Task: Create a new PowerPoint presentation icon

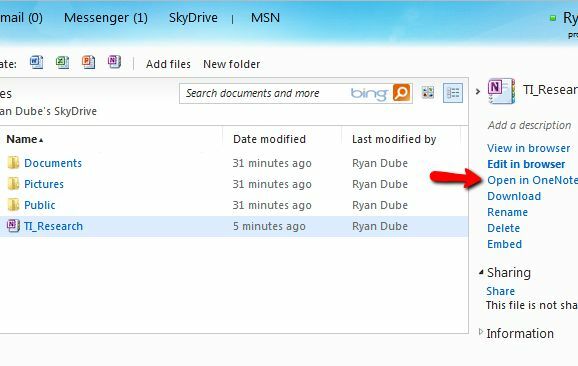Action: tap(88, 62)
